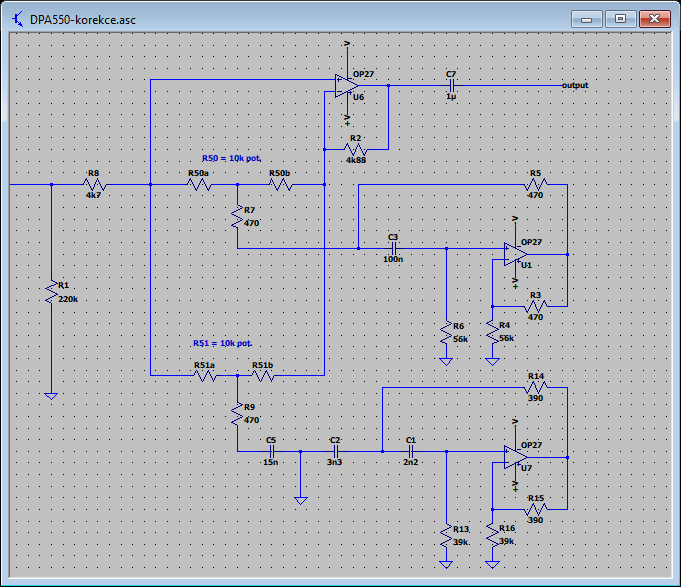Click resistor R8 4k7 symbol
681x587 pixels.
click(94, 185)
